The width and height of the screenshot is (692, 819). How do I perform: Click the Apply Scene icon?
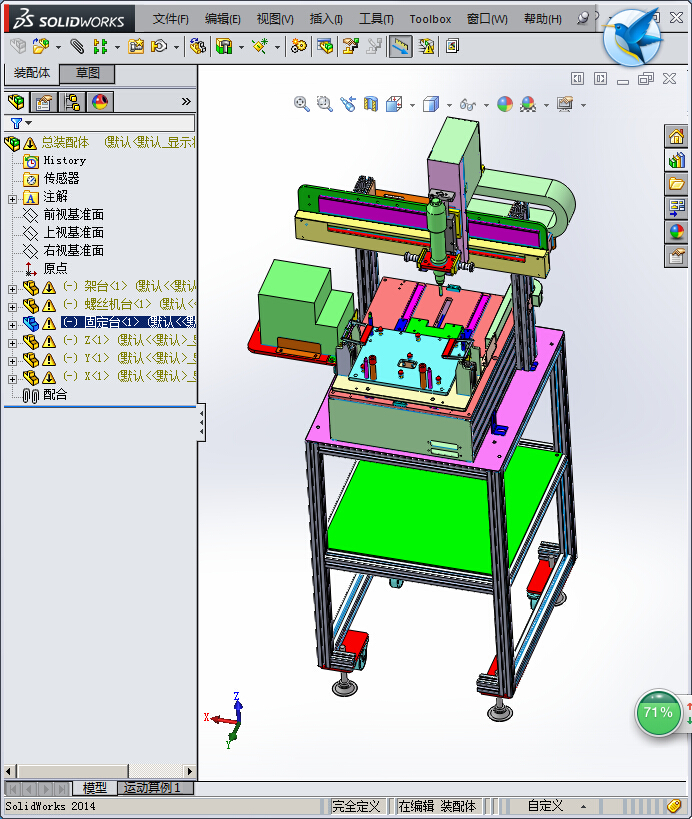coord(528,104)
